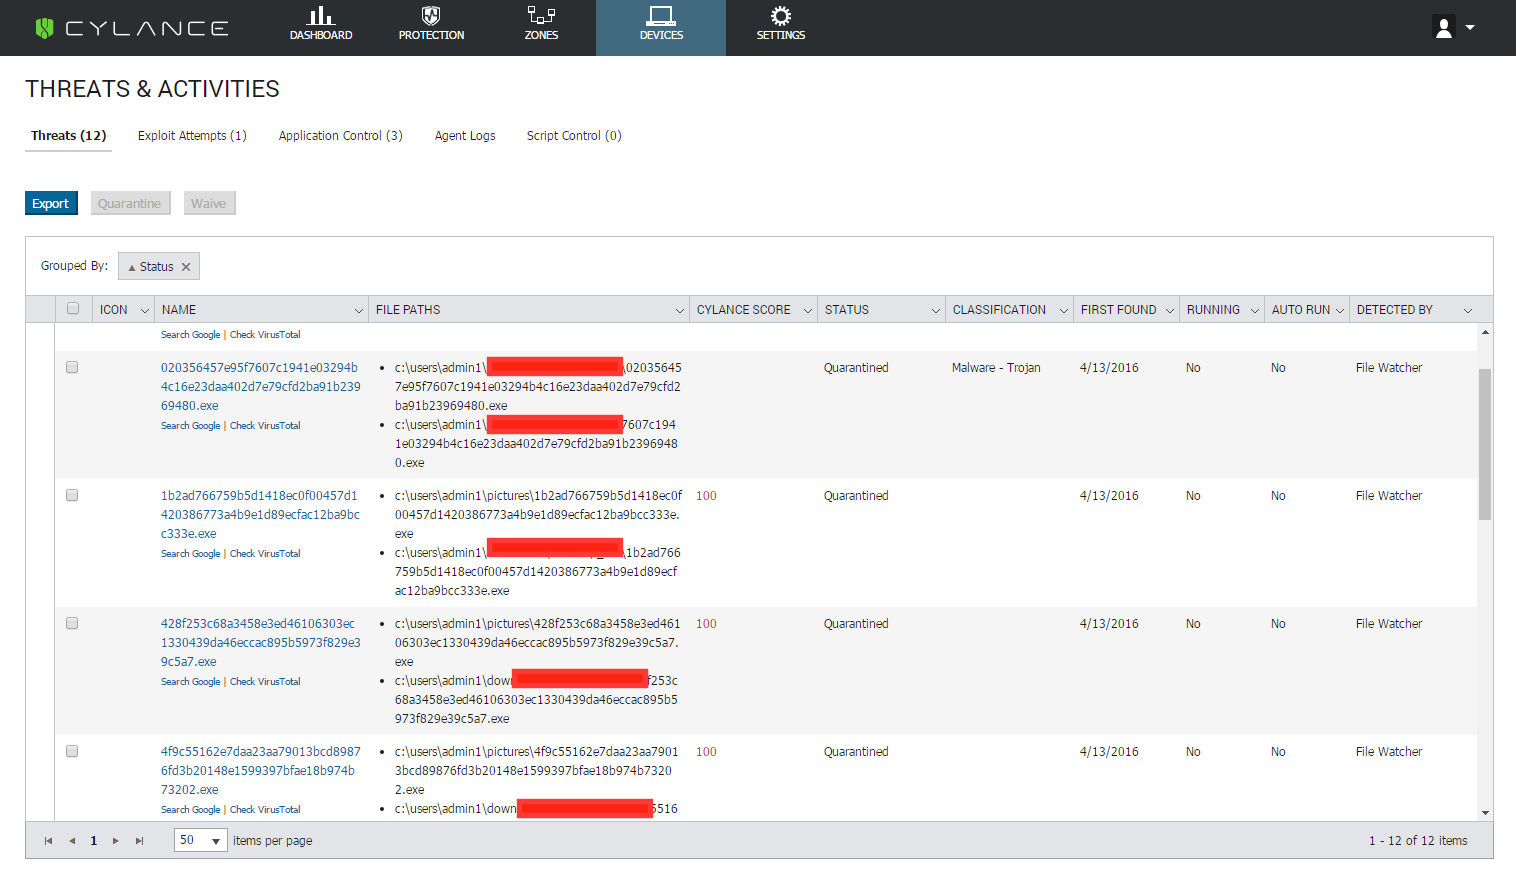This screenshot has width=1516, height=877.
Task: Click the vertical scrollbar thumb
Action: 1485,444
